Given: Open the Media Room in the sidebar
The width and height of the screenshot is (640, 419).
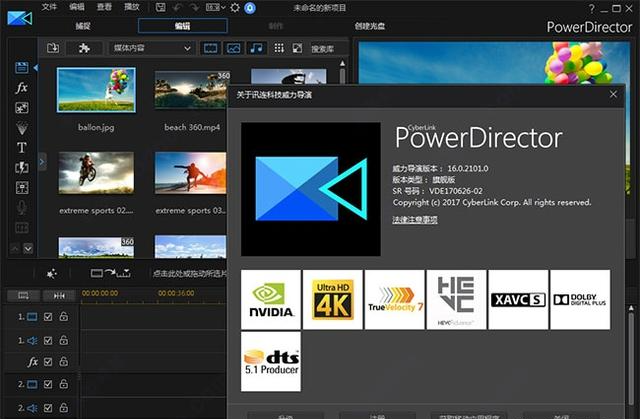Looking at the screenshot, I should tap(22, 68).
